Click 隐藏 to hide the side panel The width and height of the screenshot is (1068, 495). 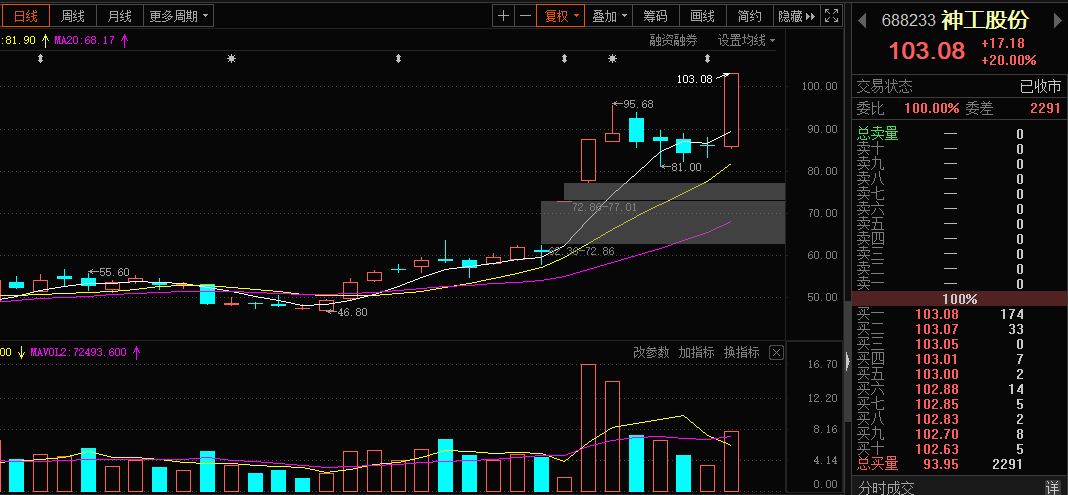point(796,16)
